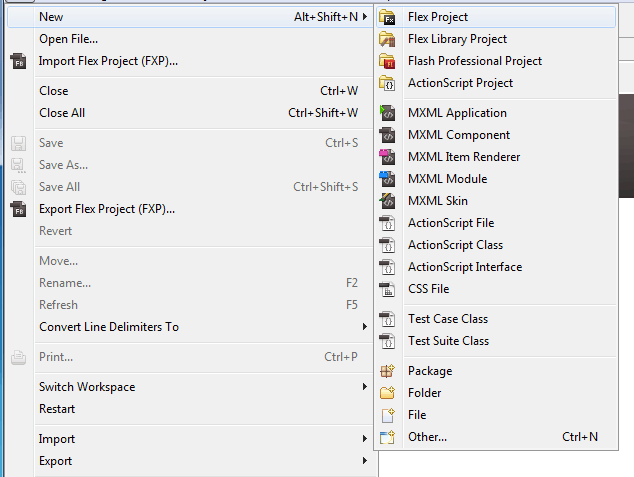Choose ActionScript Class entry

point(496,245)
